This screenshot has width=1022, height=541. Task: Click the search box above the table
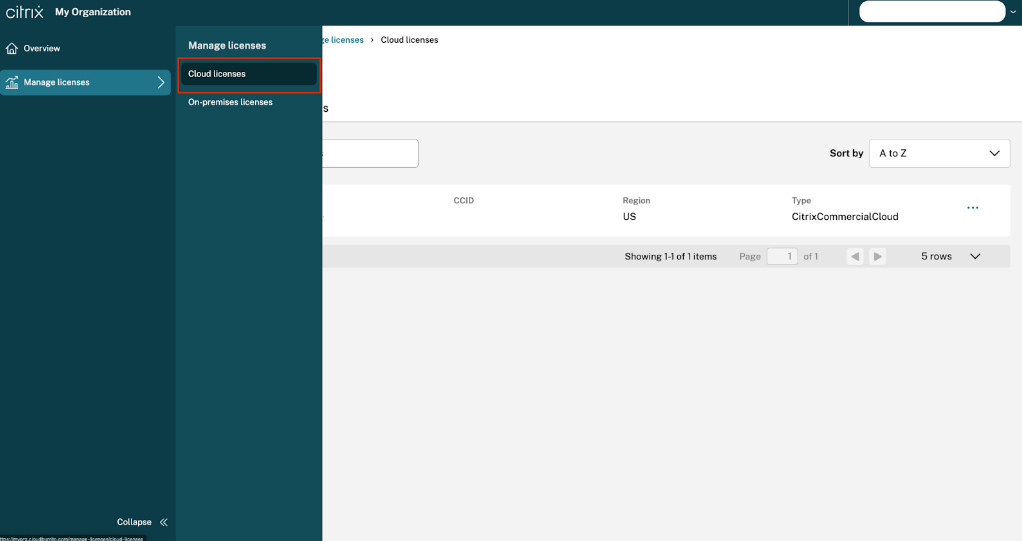coord(368,153)
